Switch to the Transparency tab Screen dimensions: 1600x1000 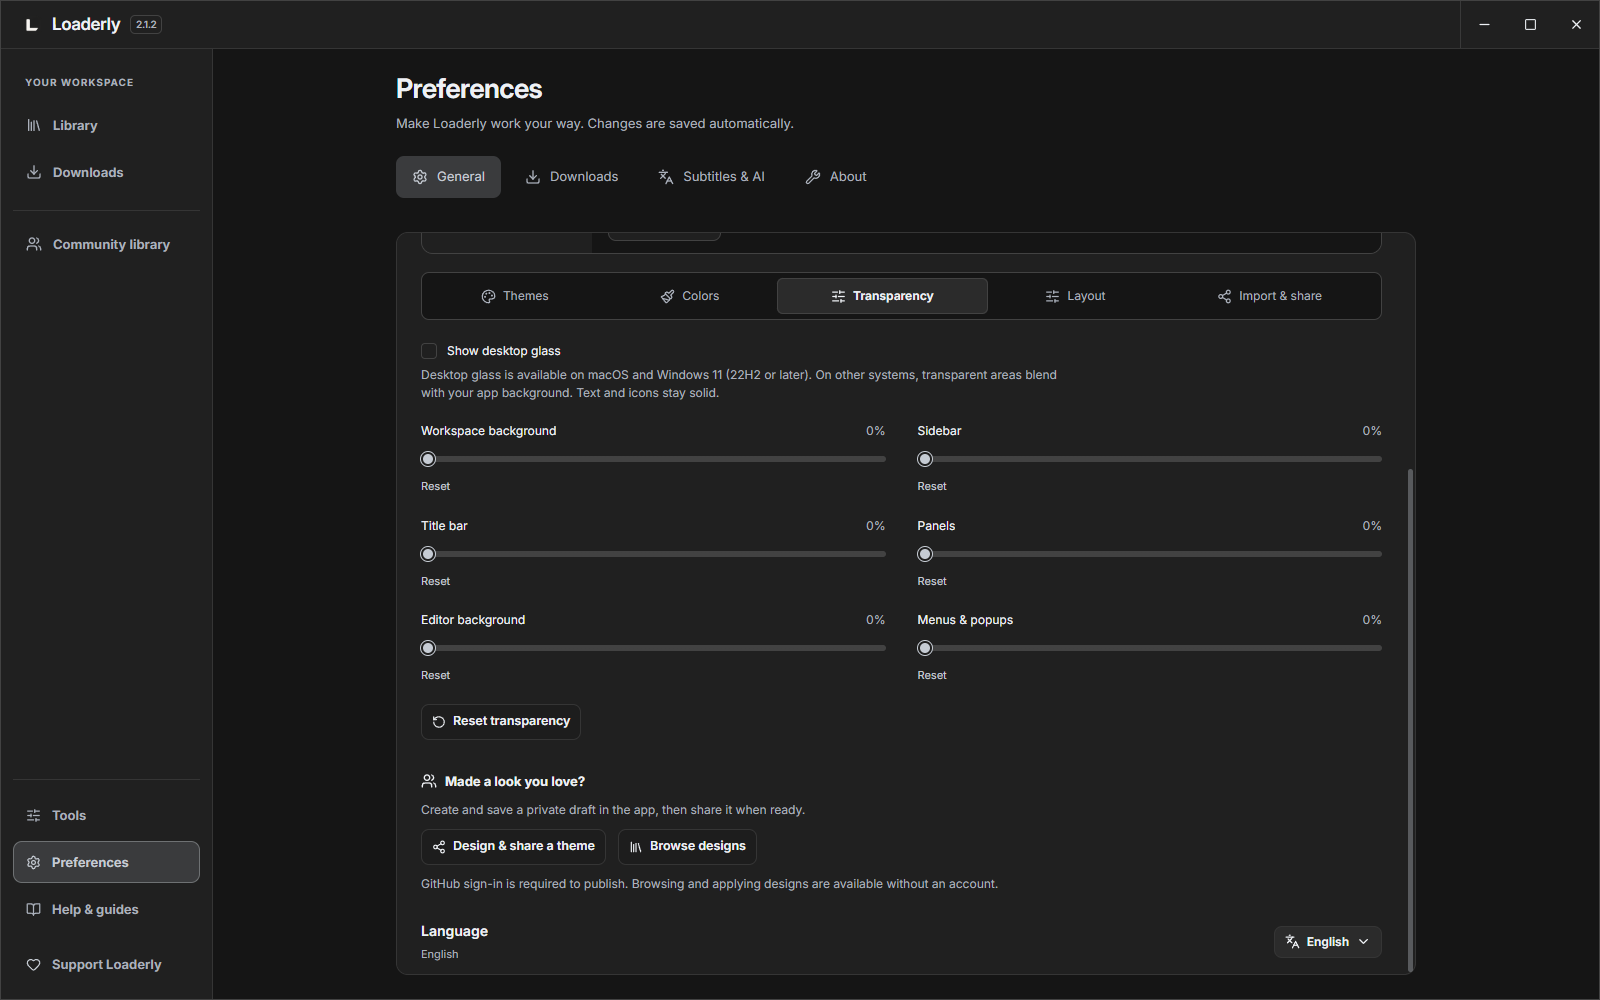882,296
